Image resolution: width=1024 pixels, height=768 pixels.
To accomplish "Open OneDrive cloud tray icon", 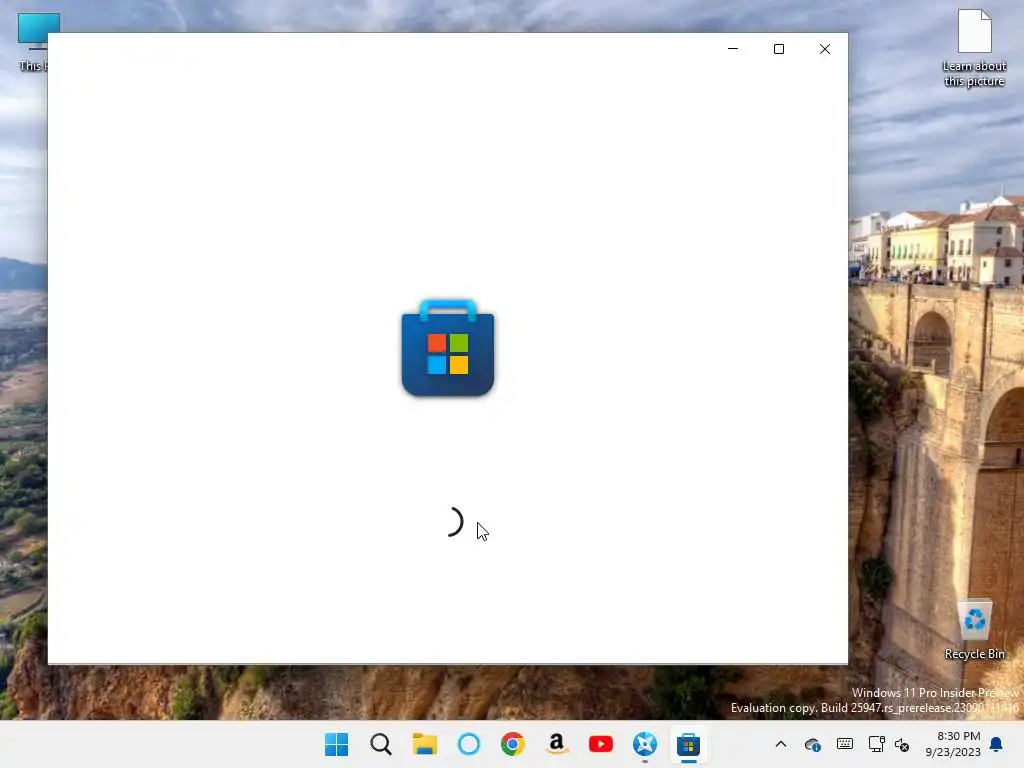I will (812, 744).
